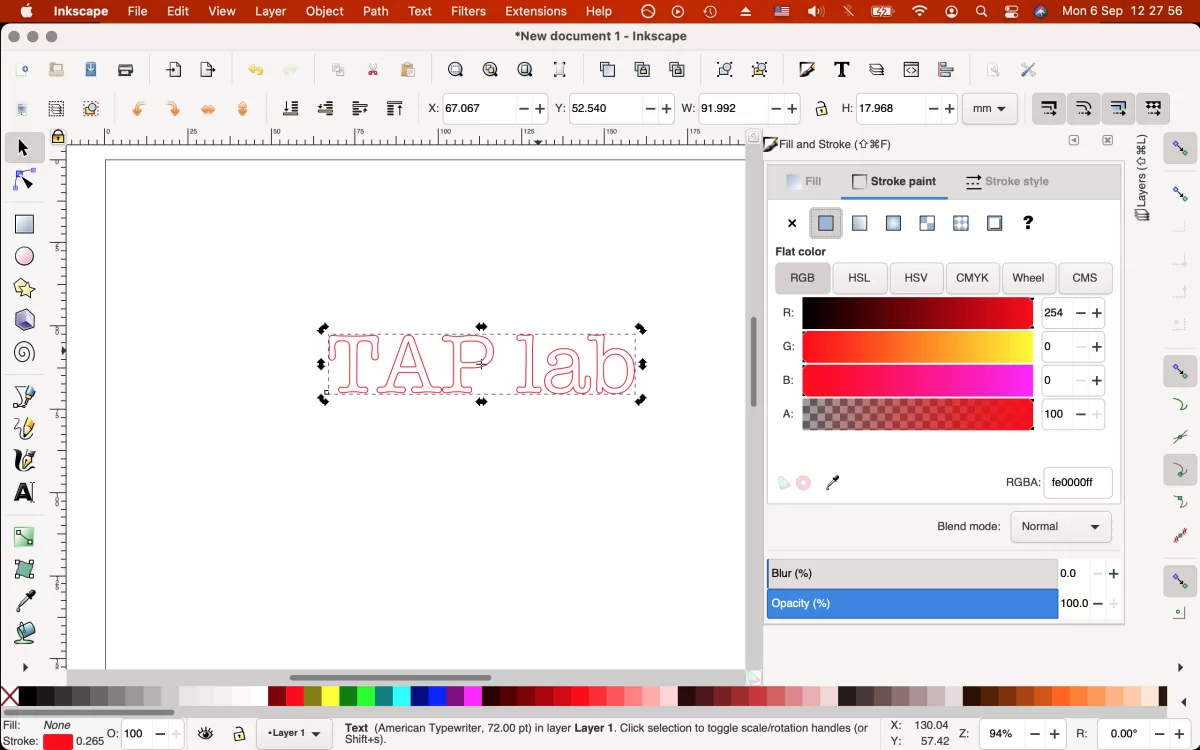1200x750 pixels.
Task: Open the Path menu
Action: coord(376,12)
